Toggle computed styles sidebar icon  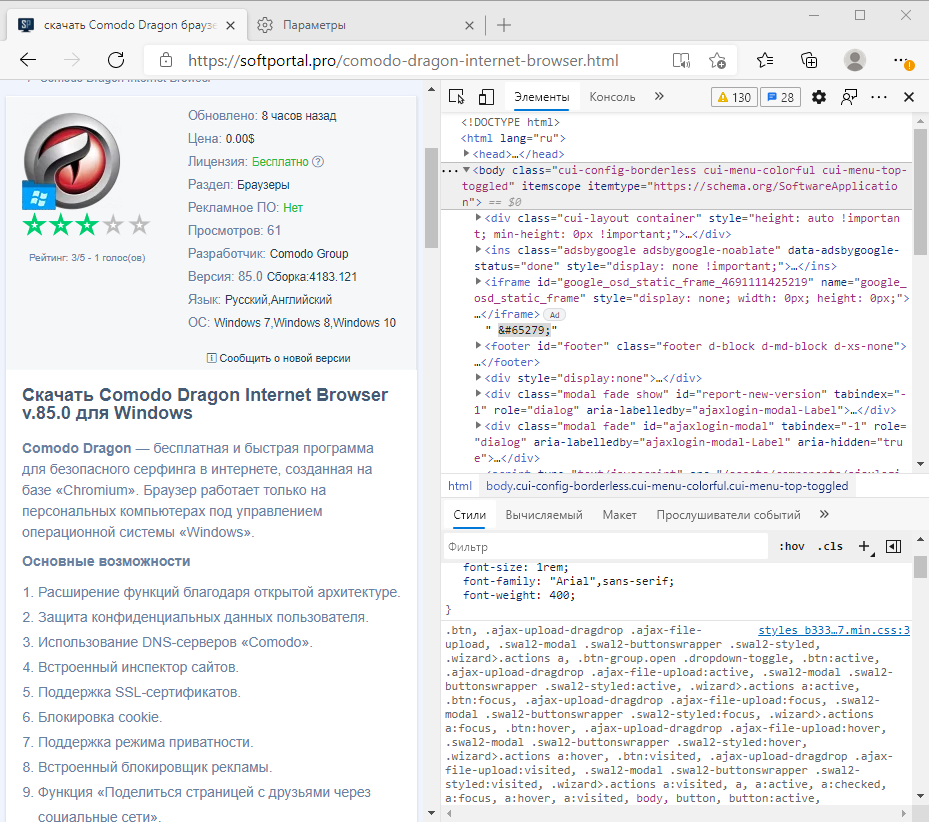pos(893,546)
